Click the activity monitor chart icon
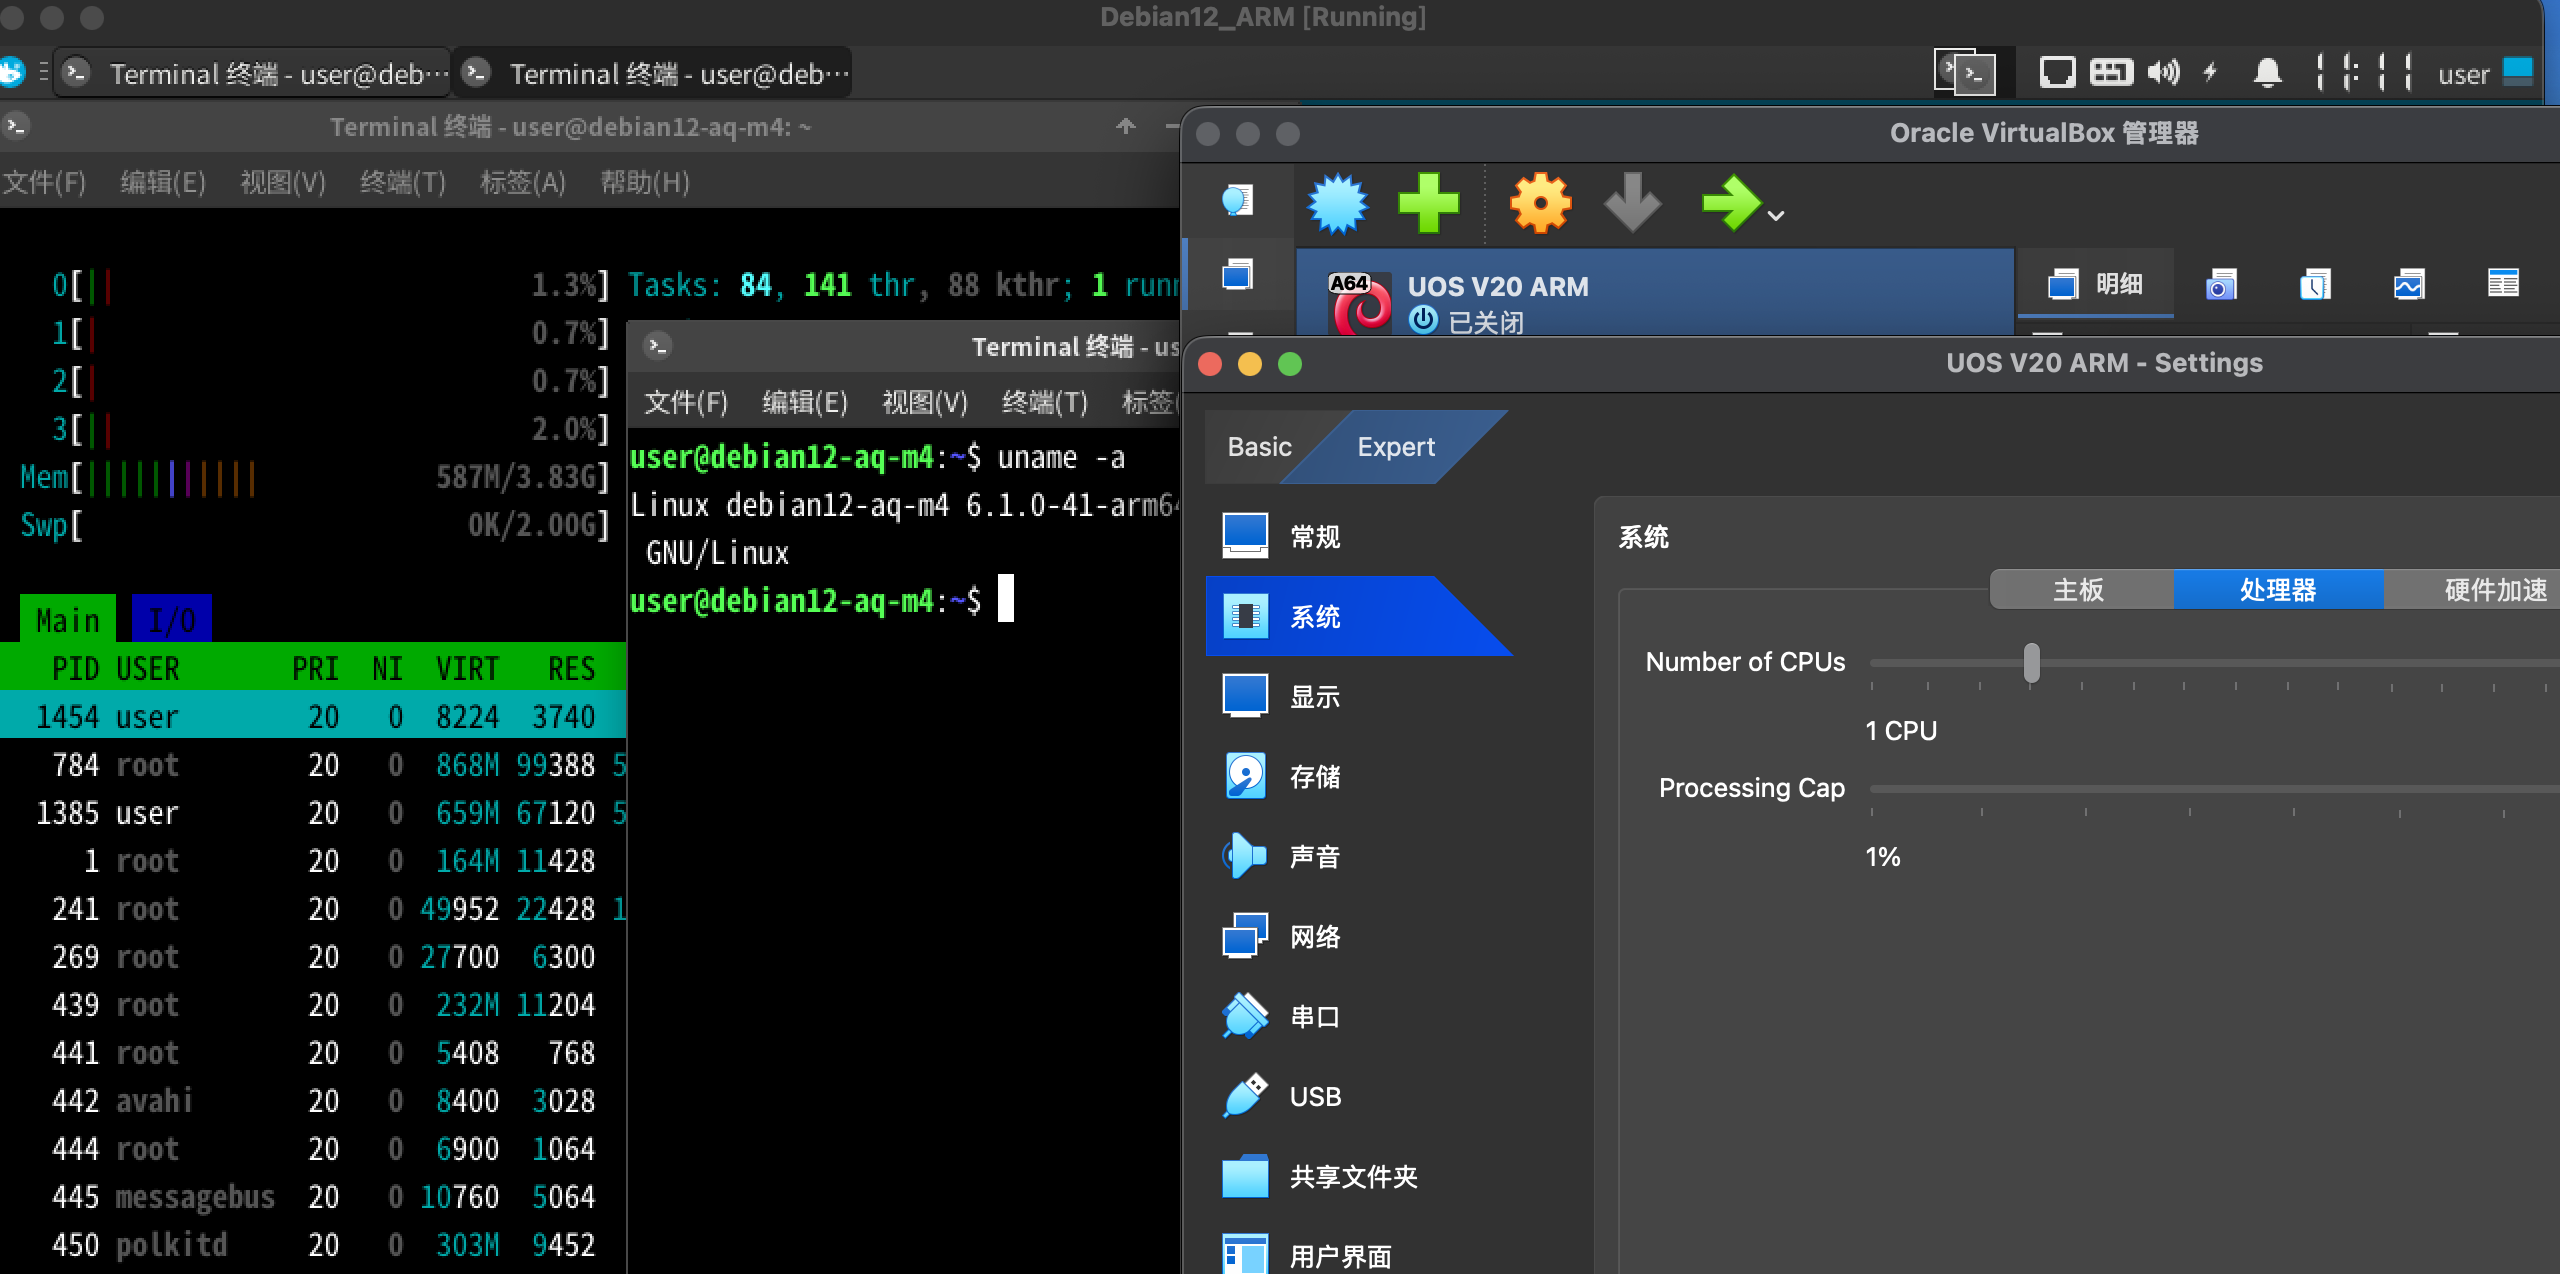Image resolution: width=2560 pixels, height=1274 pixels. coord(2409,284)
